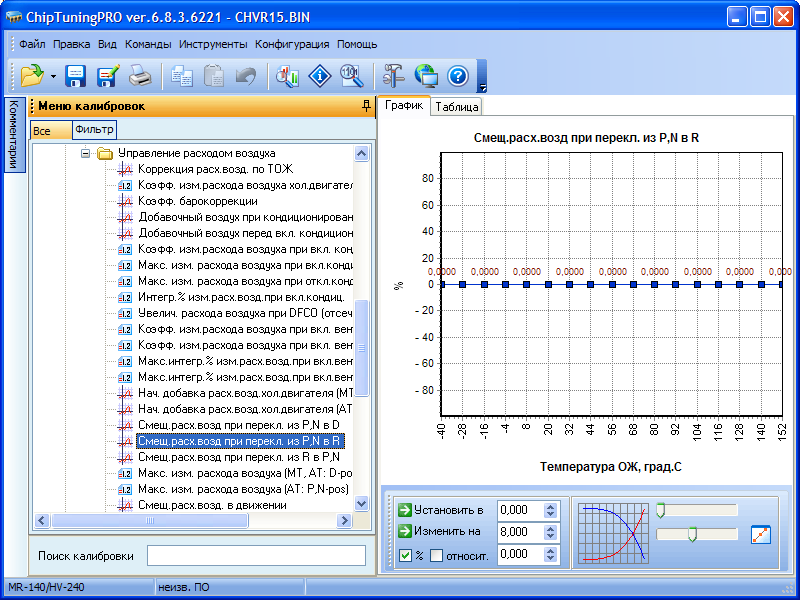Click the blue question mark help icon
Screen dimensions: 800x600
(x=458, y=75)
